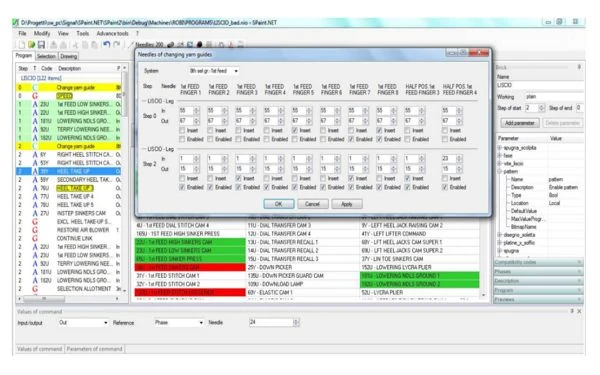Toggle Step 2 Enabled checkbox under HALF POS FINGER 4
The height and width of the screenshot is (375, 600).
(445, 187)
